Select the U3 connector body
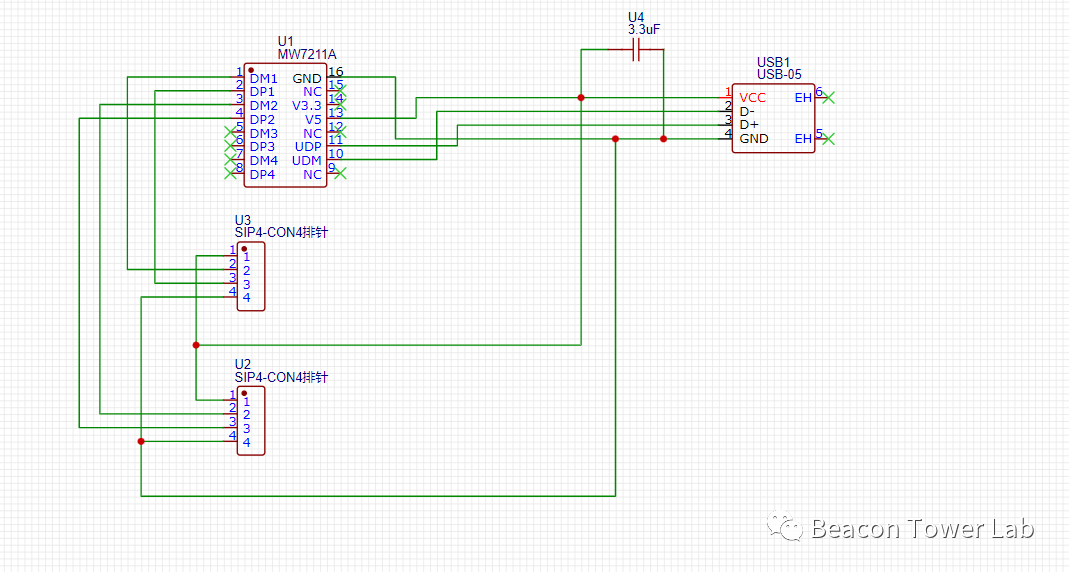Viewport: 1069px width, 572px height. coord(251,277)
